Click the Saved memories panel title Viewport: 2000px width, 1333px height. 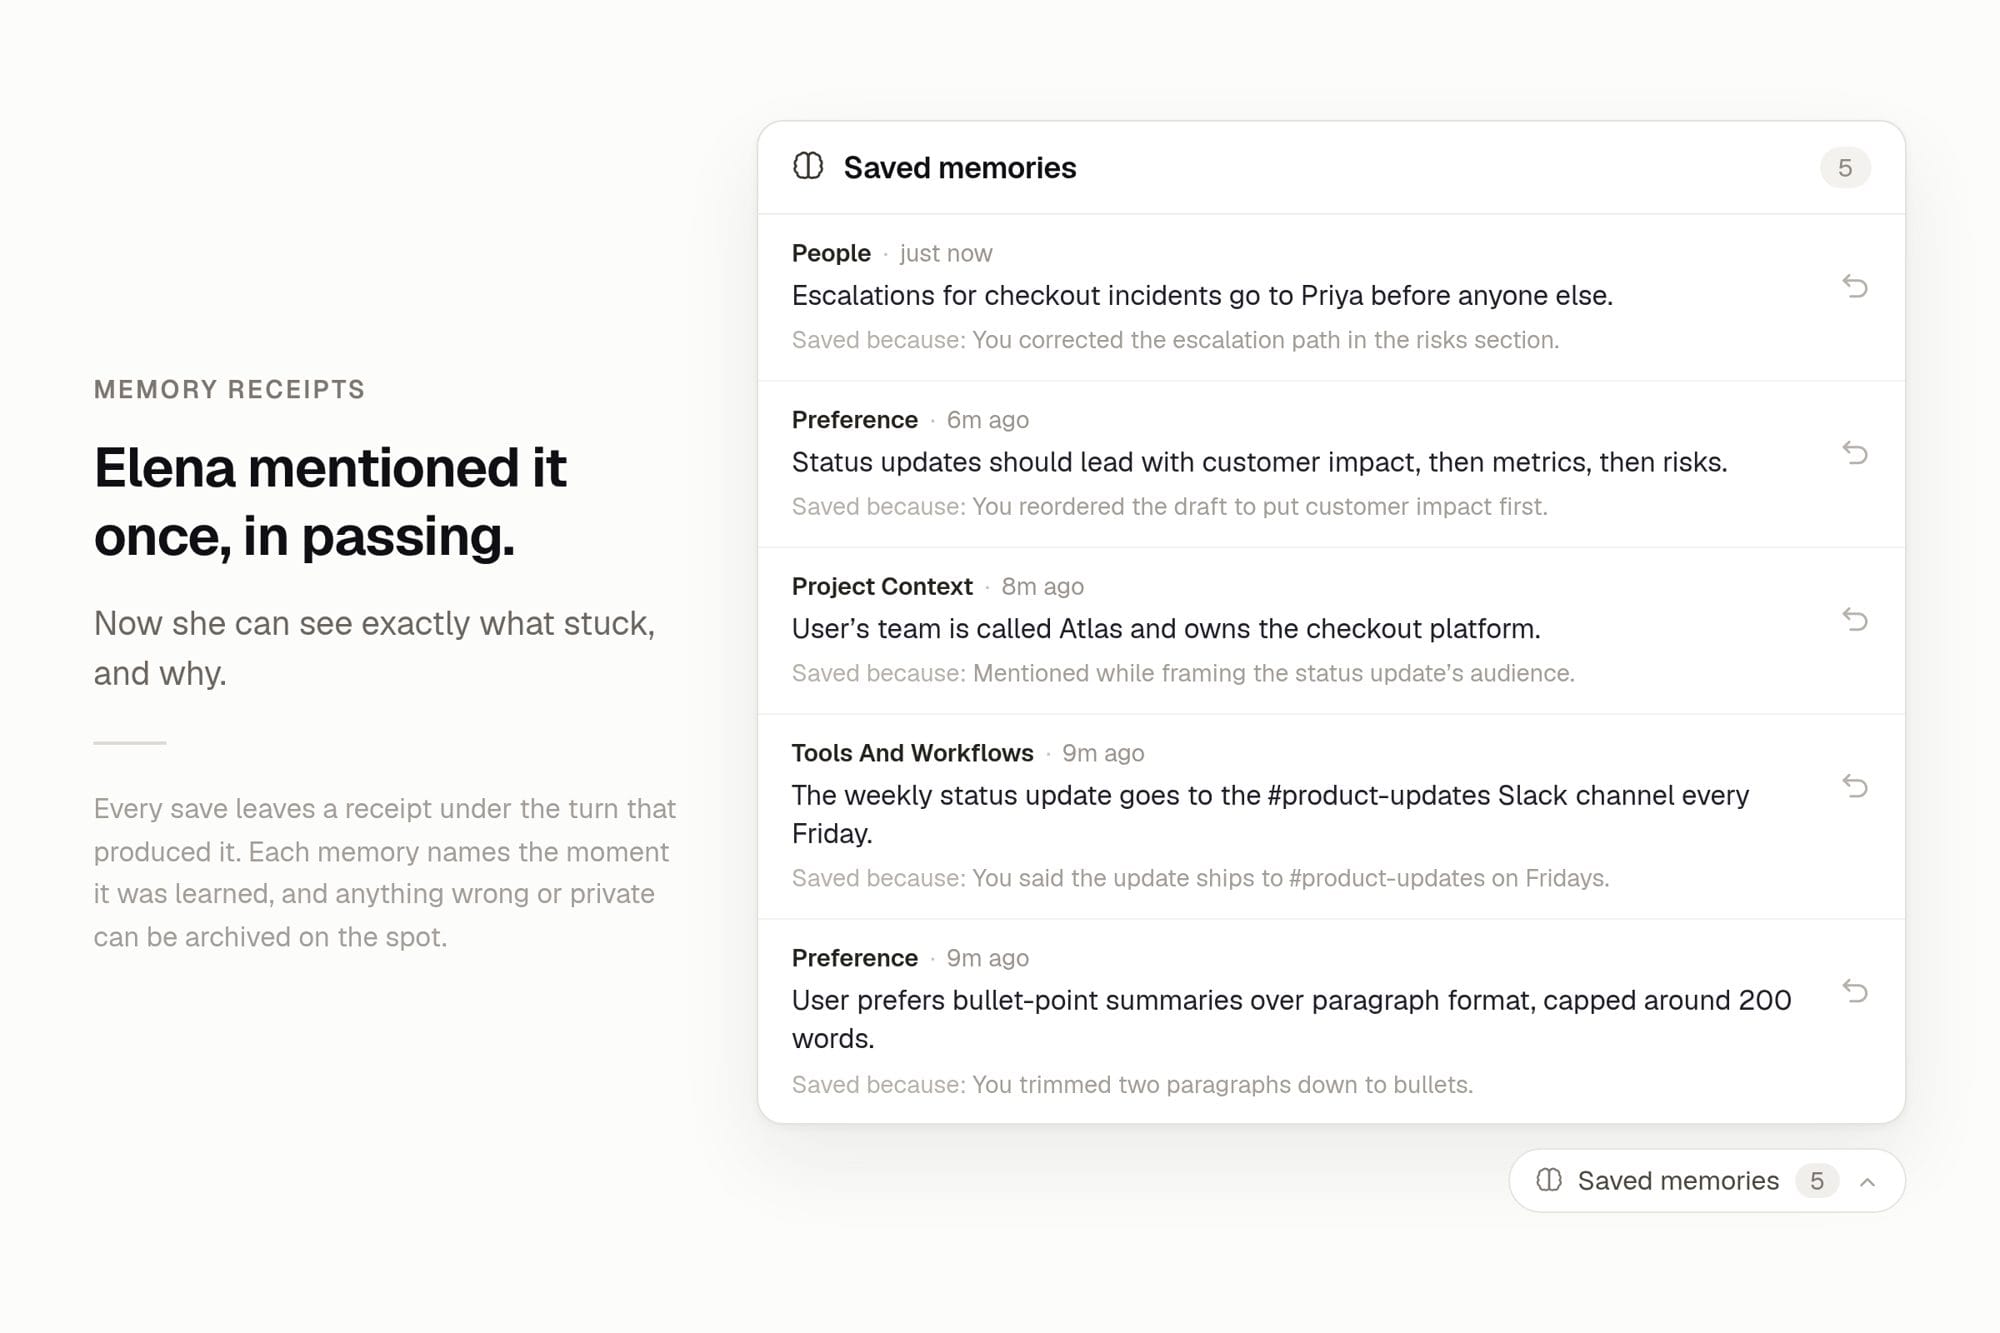click(960, 168)
